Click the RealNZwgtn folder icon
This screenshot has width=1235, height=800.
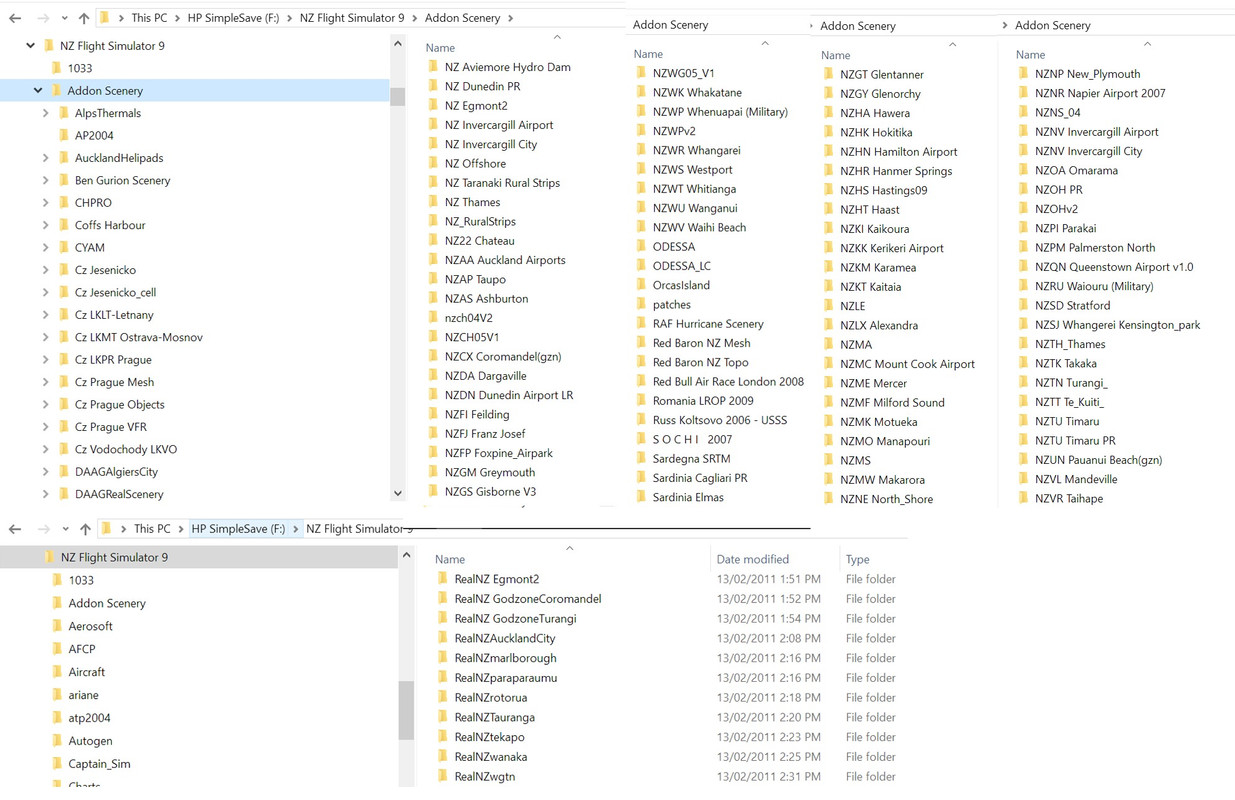(443, 776)
